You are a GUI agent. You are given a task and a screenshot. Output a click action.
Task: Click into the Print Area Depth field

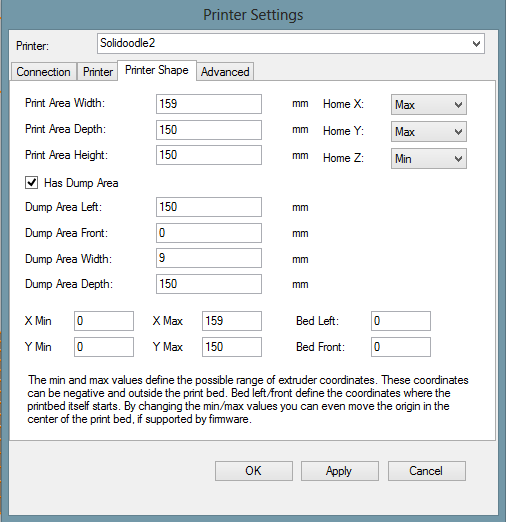(209, 130)
